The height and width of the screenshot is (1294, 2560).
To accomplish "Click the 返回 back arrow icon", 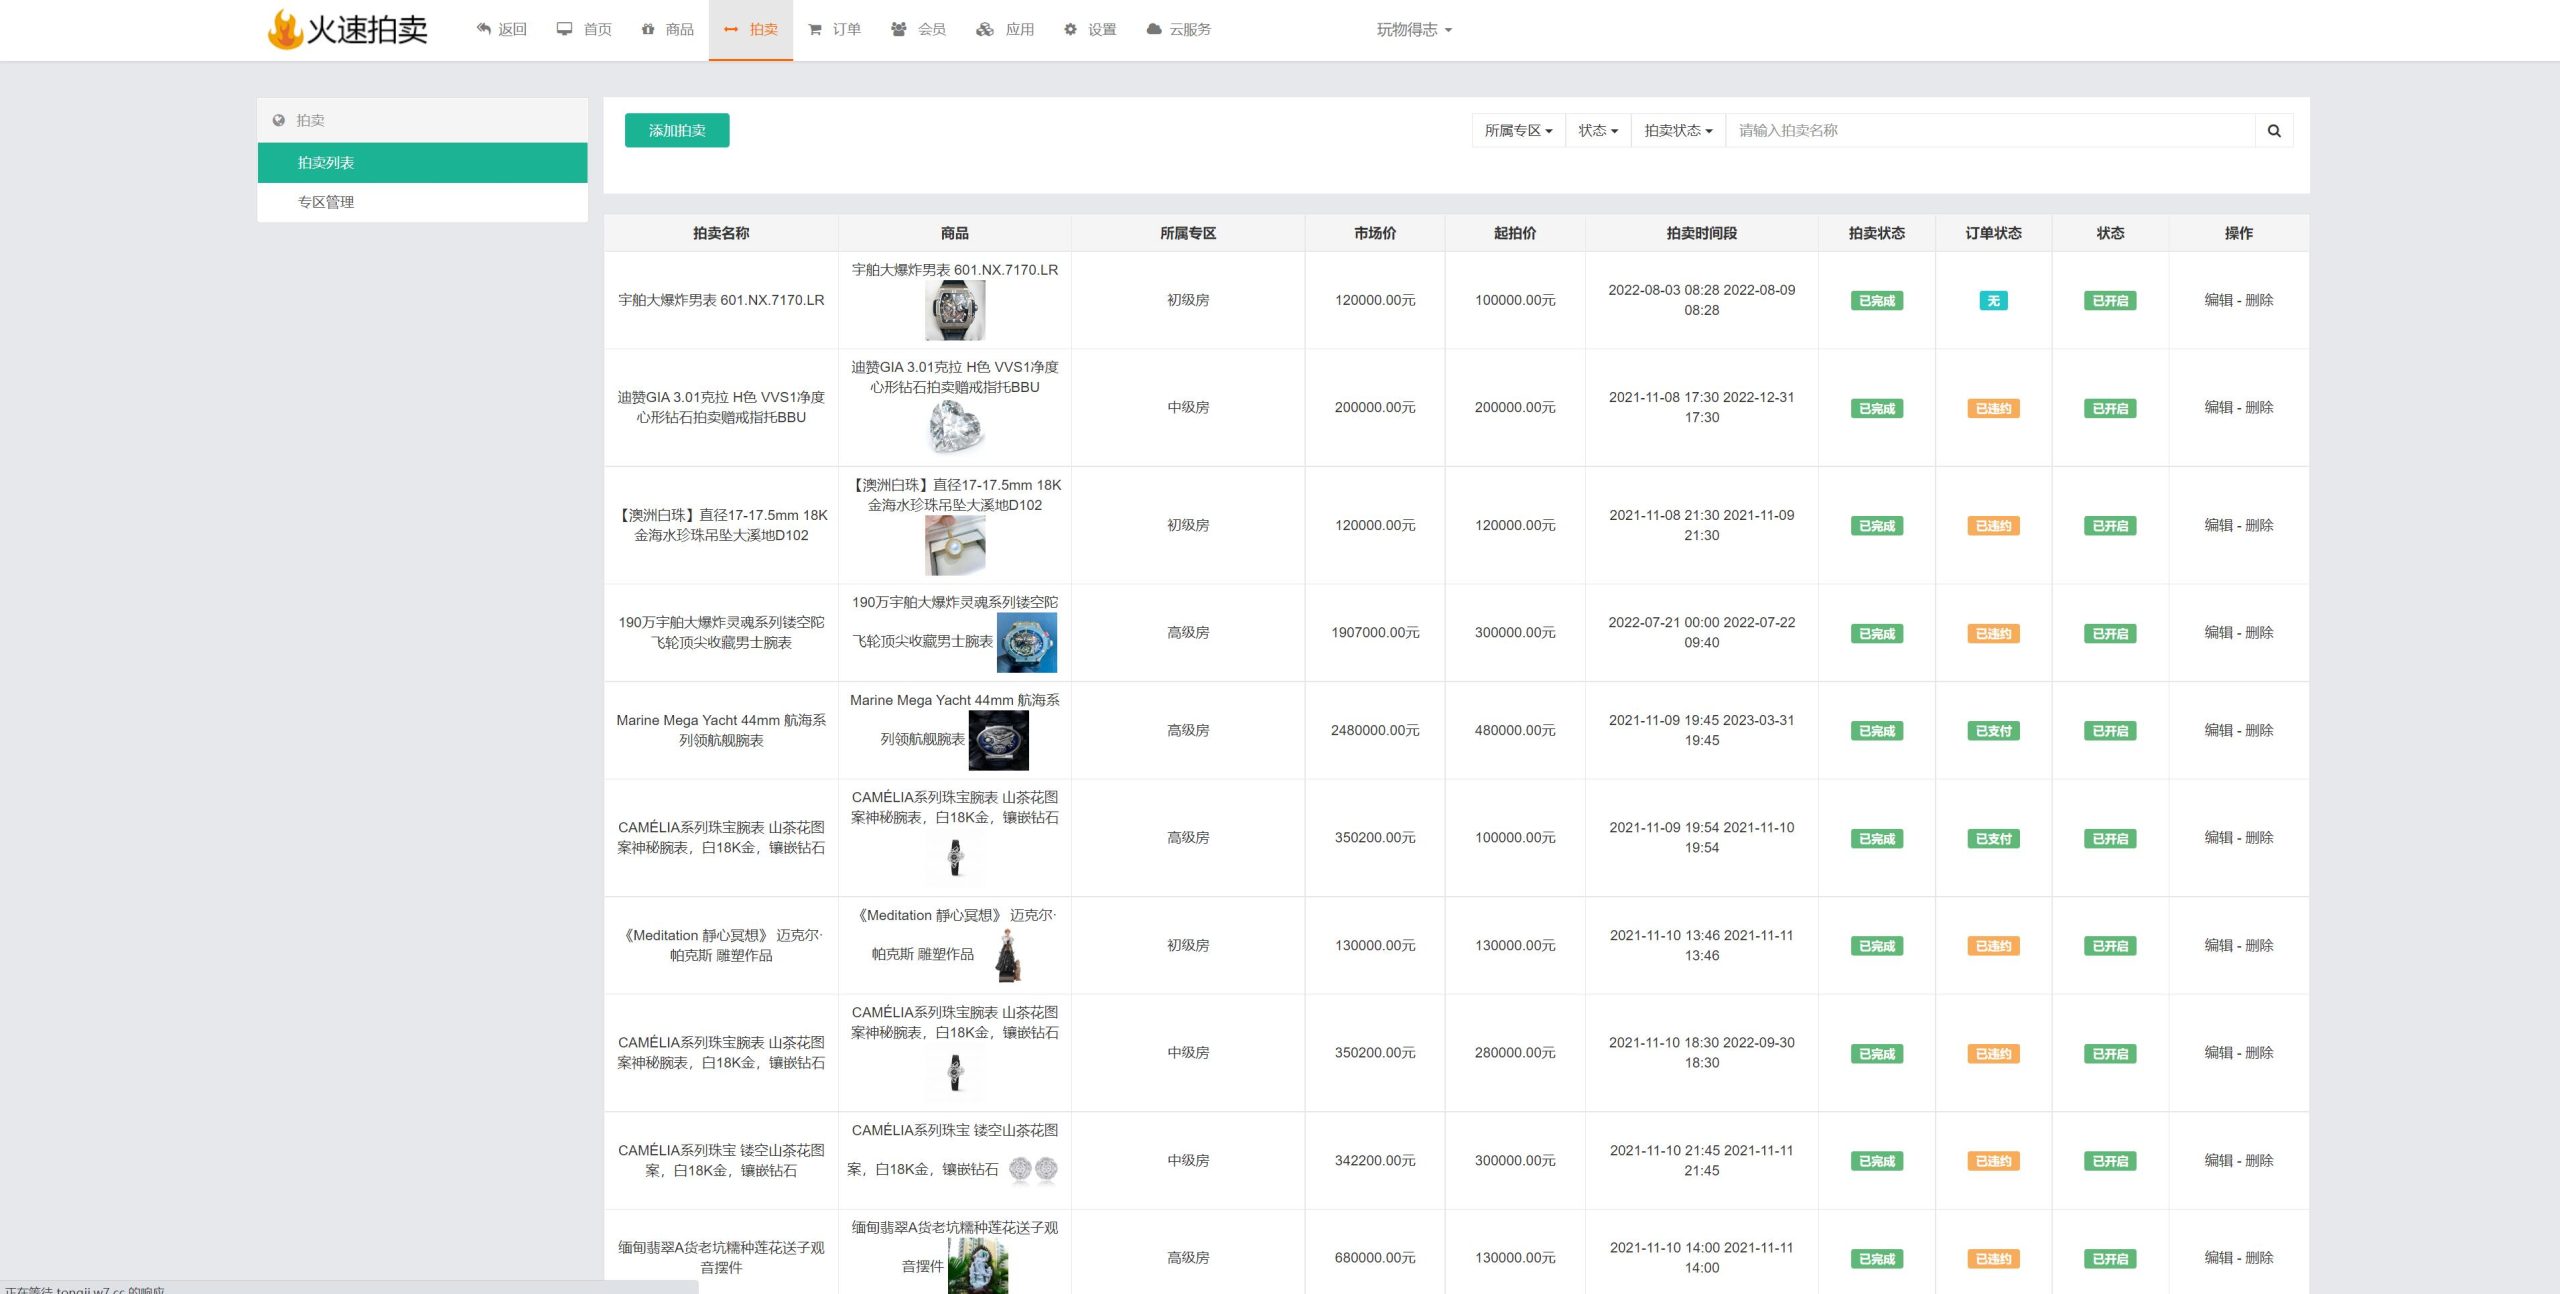I will (x=484, y=29).
